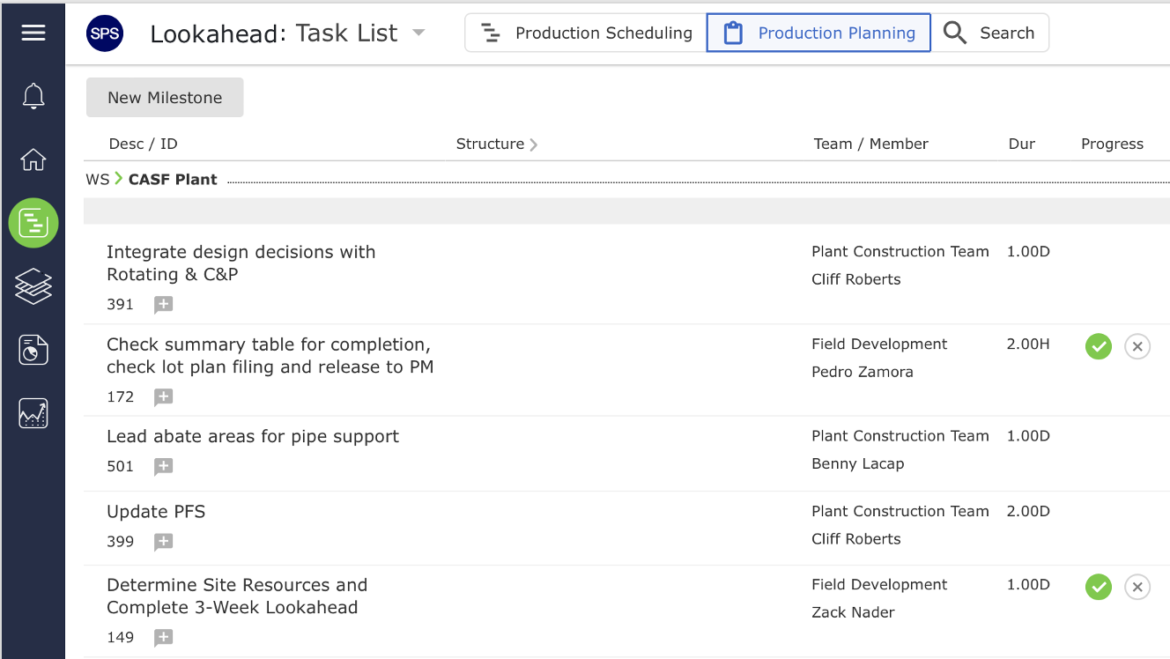Viewport: 1170px width, 659px height.
Task: Select the CASF Plant workstream label
Action: pos(172,179)
